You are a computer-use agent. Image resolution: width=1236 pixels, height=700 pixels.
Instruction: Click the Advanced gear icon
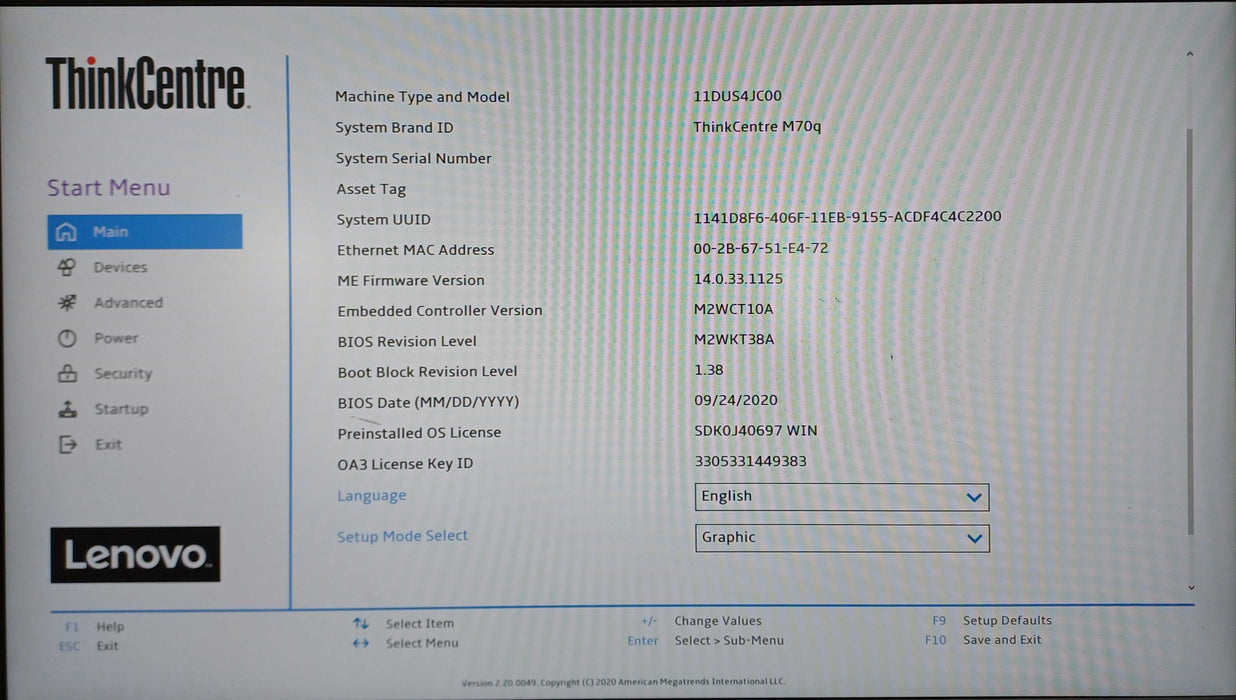click(67, 303)
